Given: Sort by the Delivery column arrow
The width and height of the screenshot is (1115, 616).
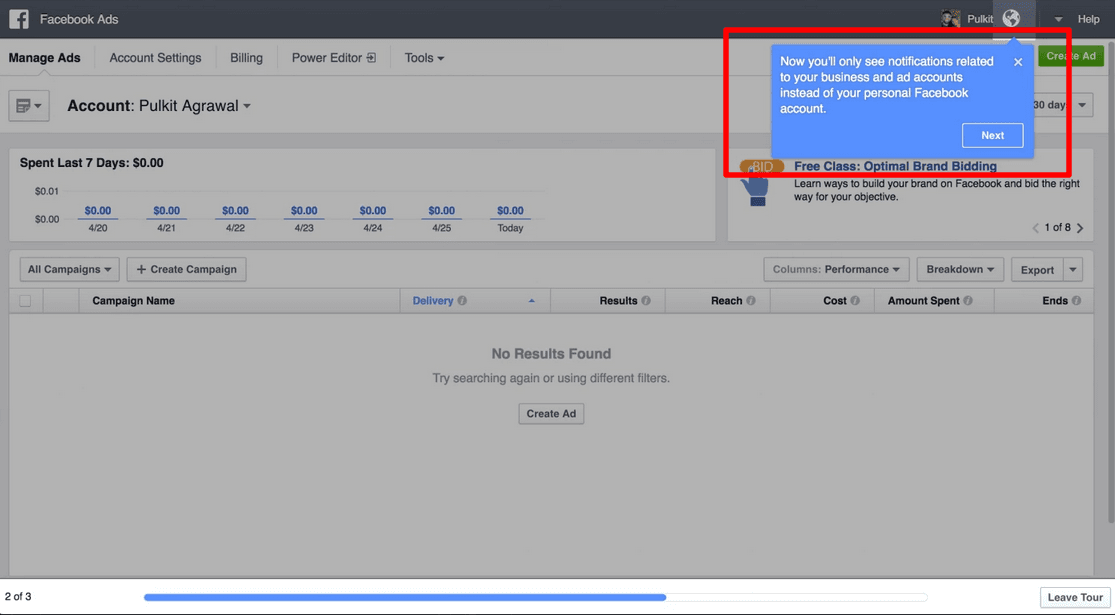Looking at the screenshot, I should 531,301.
